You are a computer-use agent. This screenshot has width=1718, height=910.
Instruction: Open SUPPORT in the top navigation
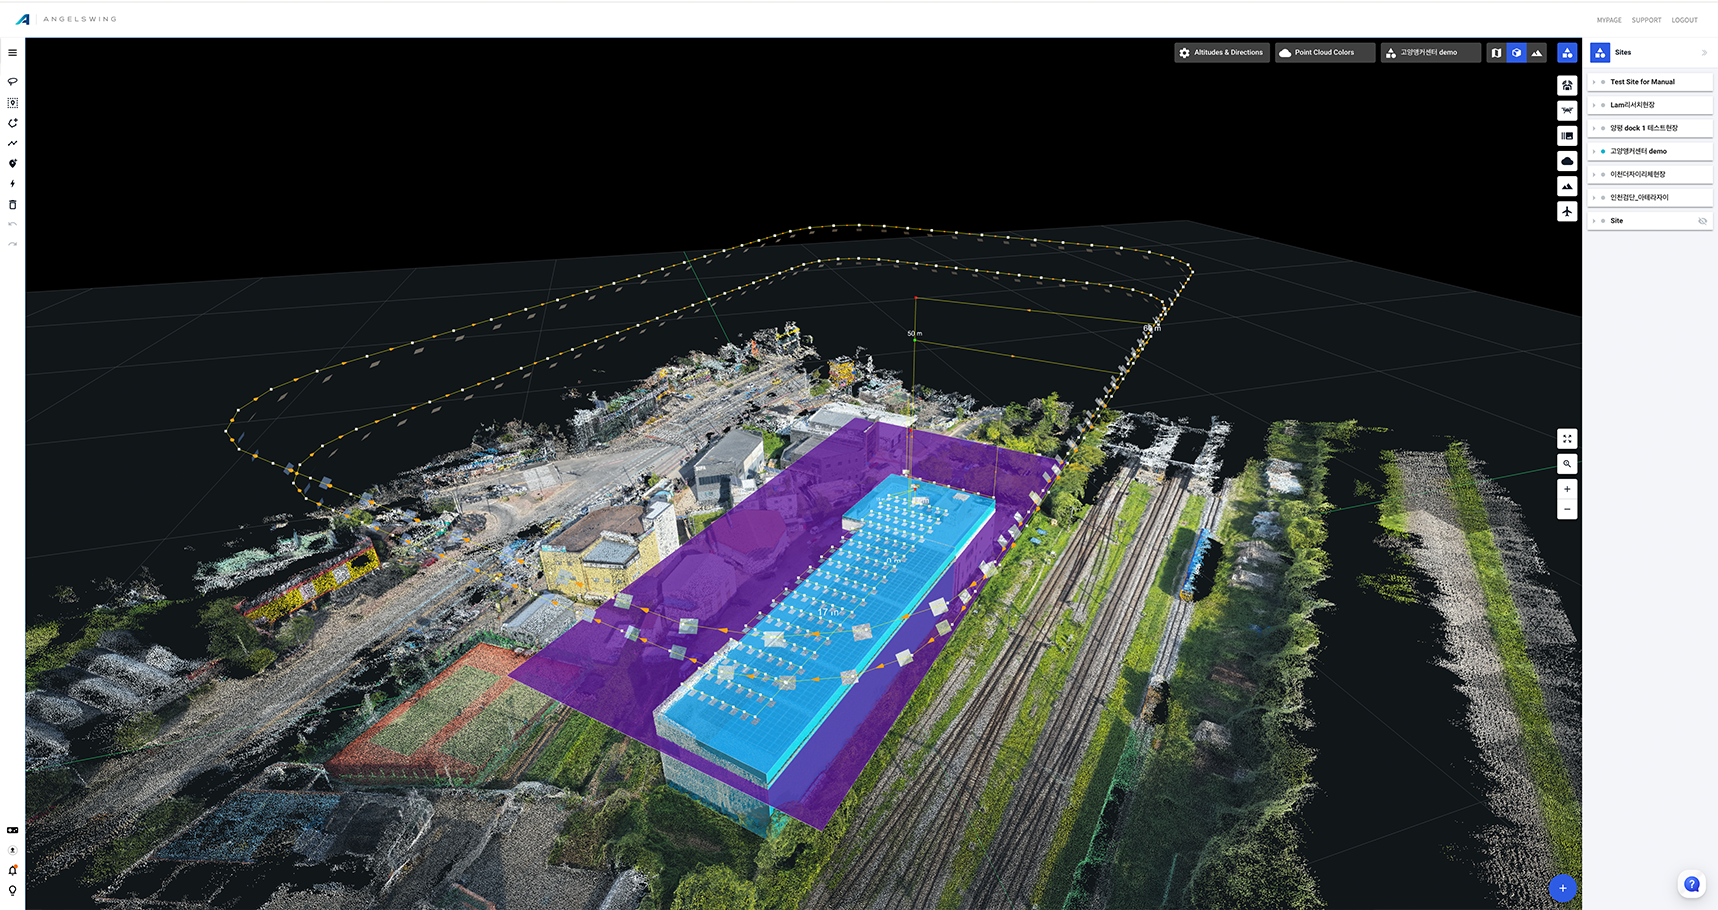(1646, 20)
